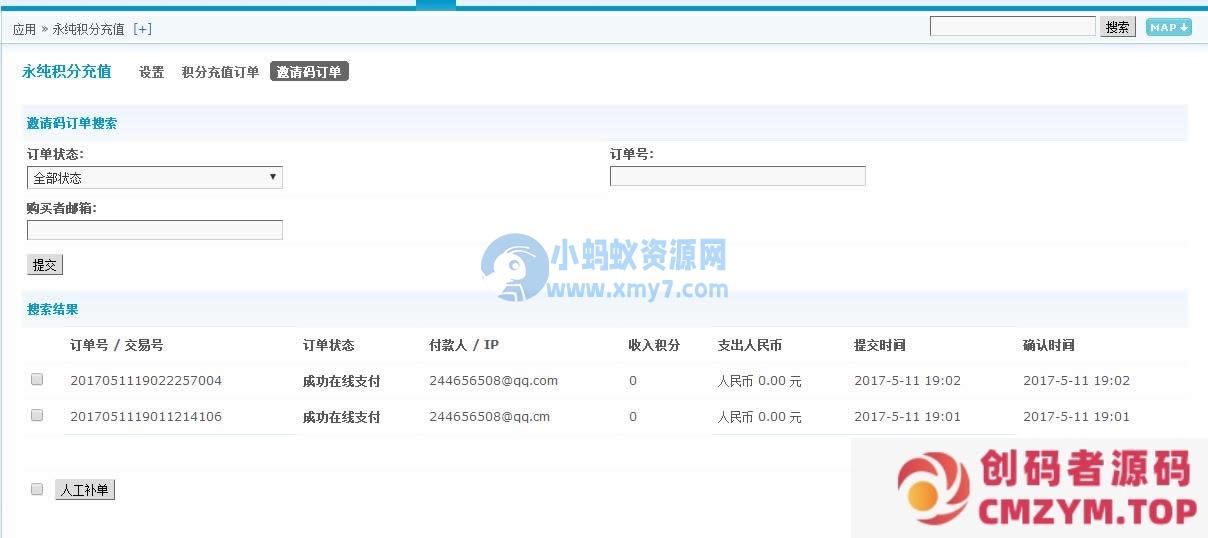This screenshot has height=538, width=1208.
Task: Click the MAP button icon
Action: point(1168,27)
